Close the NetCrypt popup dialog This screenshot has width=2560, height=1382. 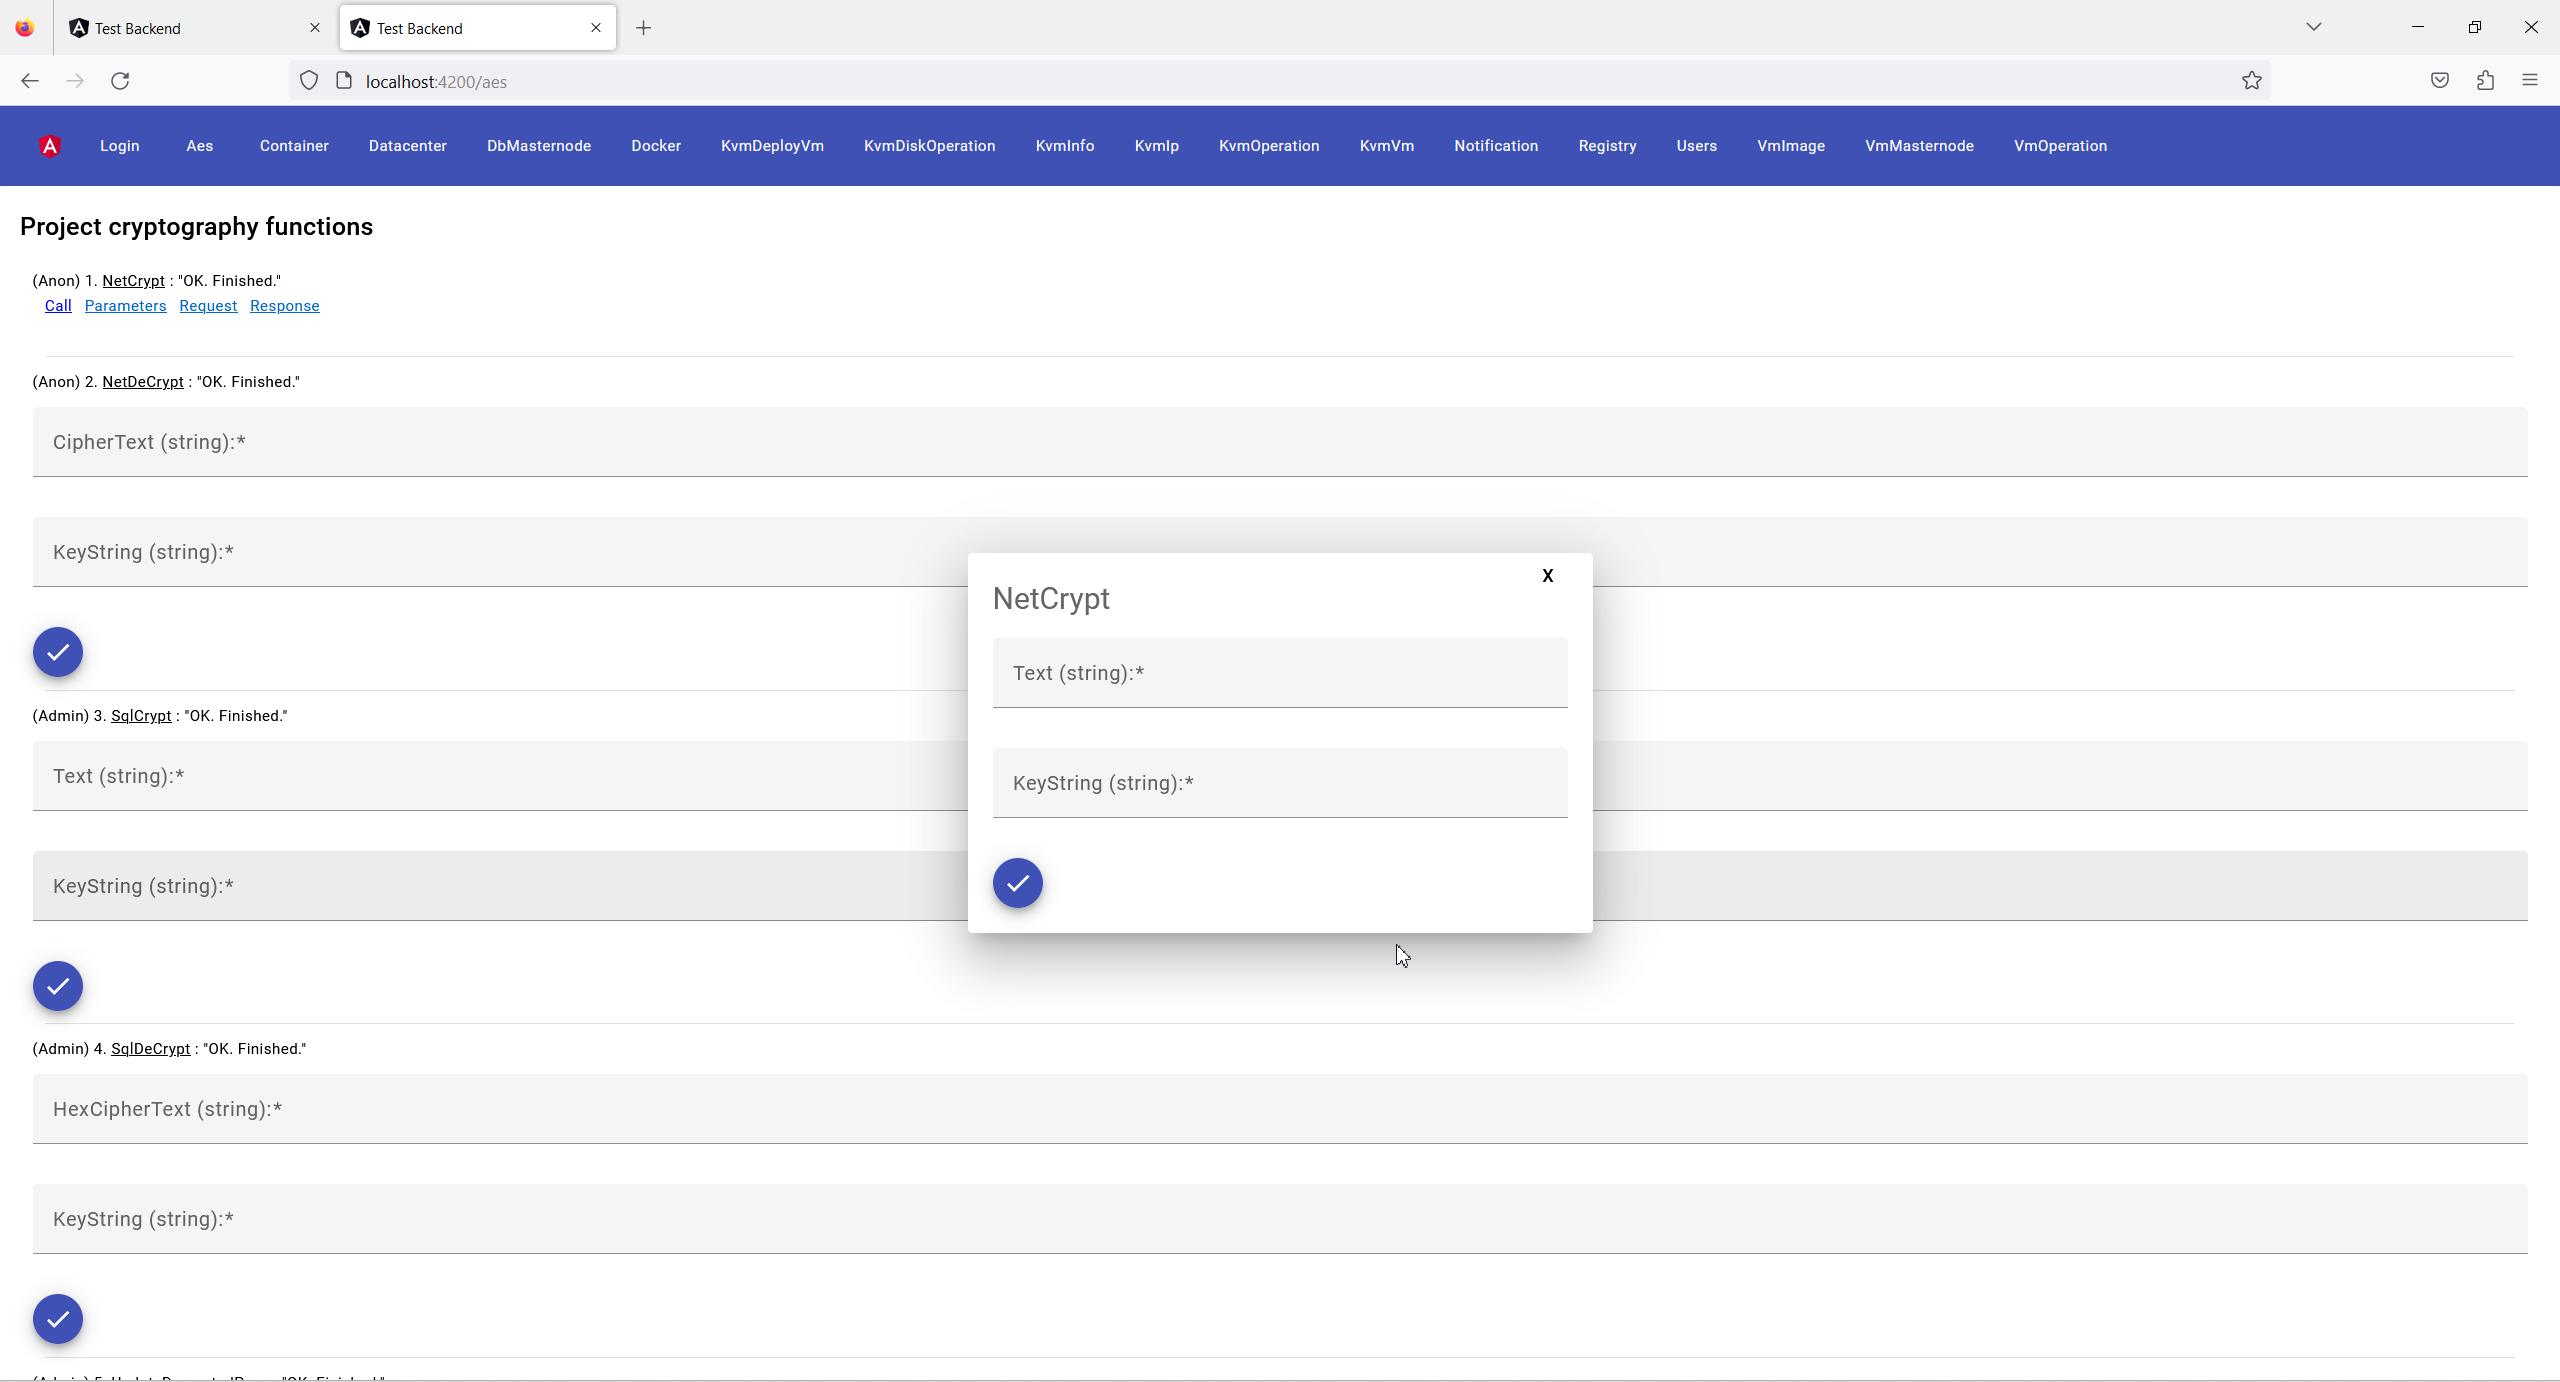[1547, 576]
